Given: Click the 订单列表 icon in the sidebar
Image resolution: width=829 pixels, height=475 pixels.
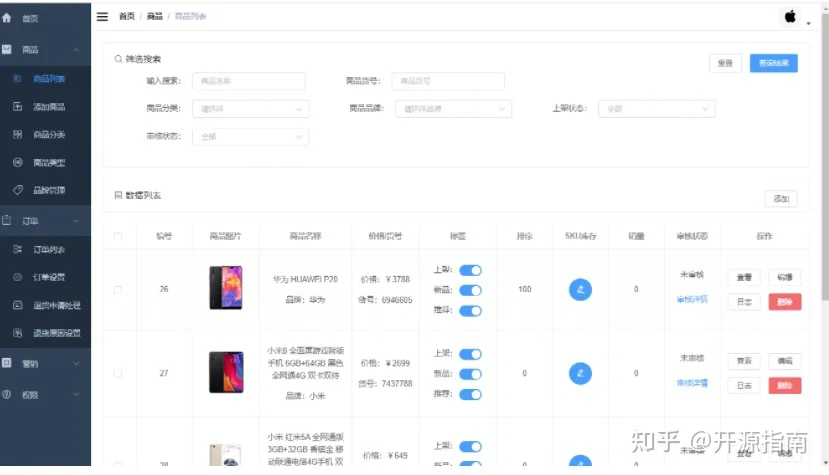Looking at the screenshot, I should click(x=17, y=249).
